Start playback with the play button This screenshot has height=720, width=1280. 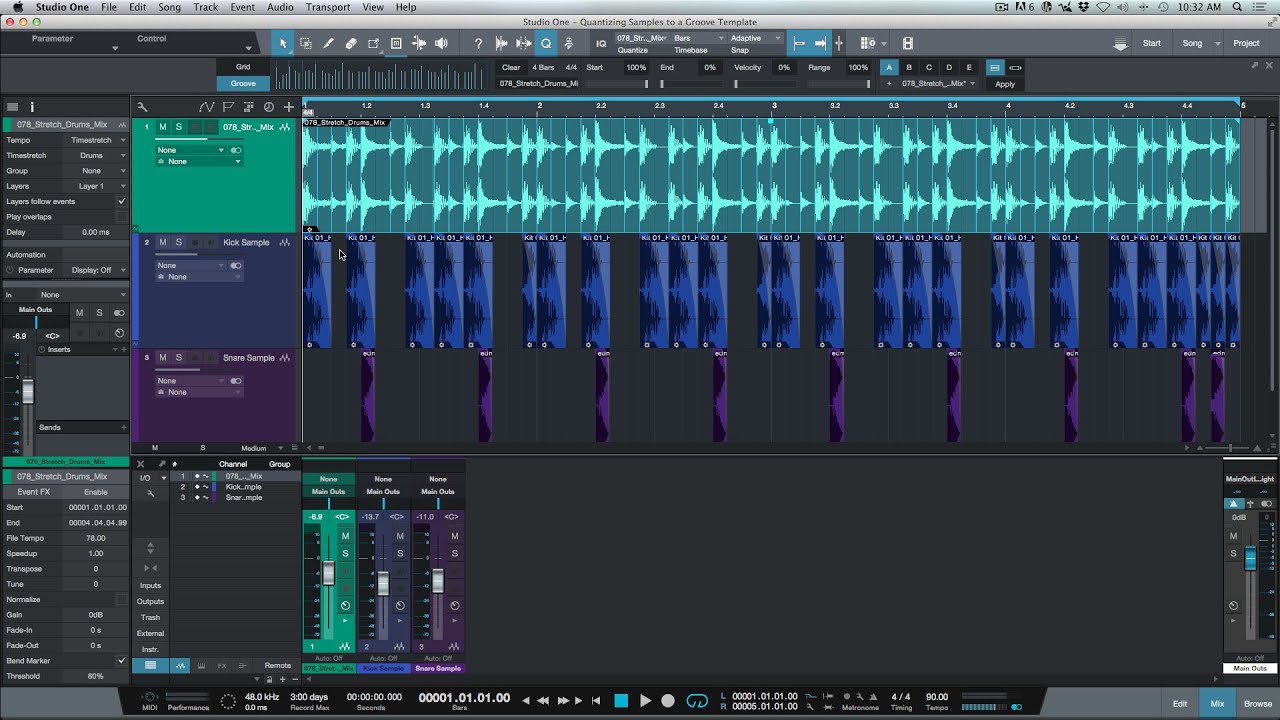645,701
